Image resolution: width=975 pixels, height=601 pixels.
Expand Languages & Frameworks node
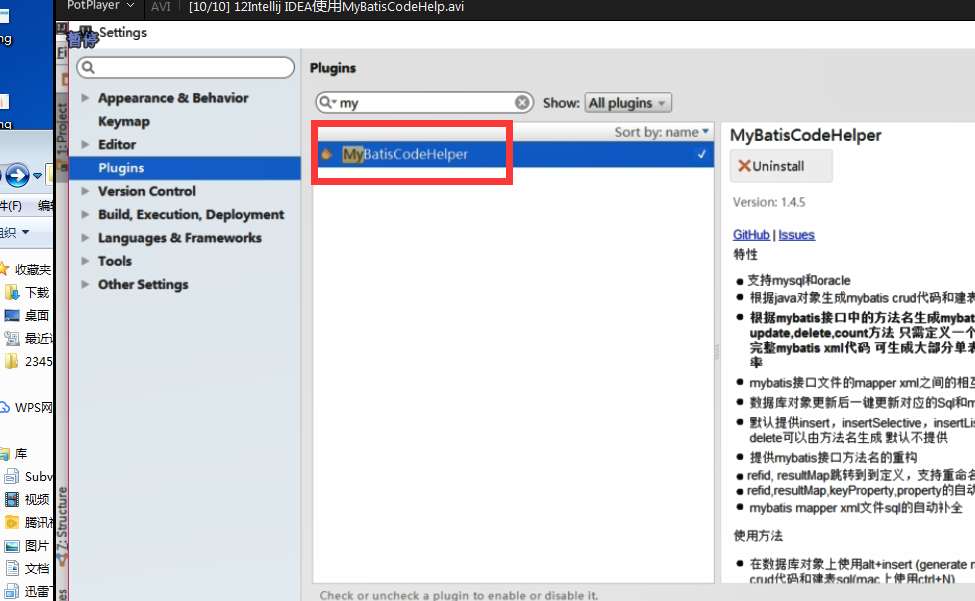tap(85, 237)
